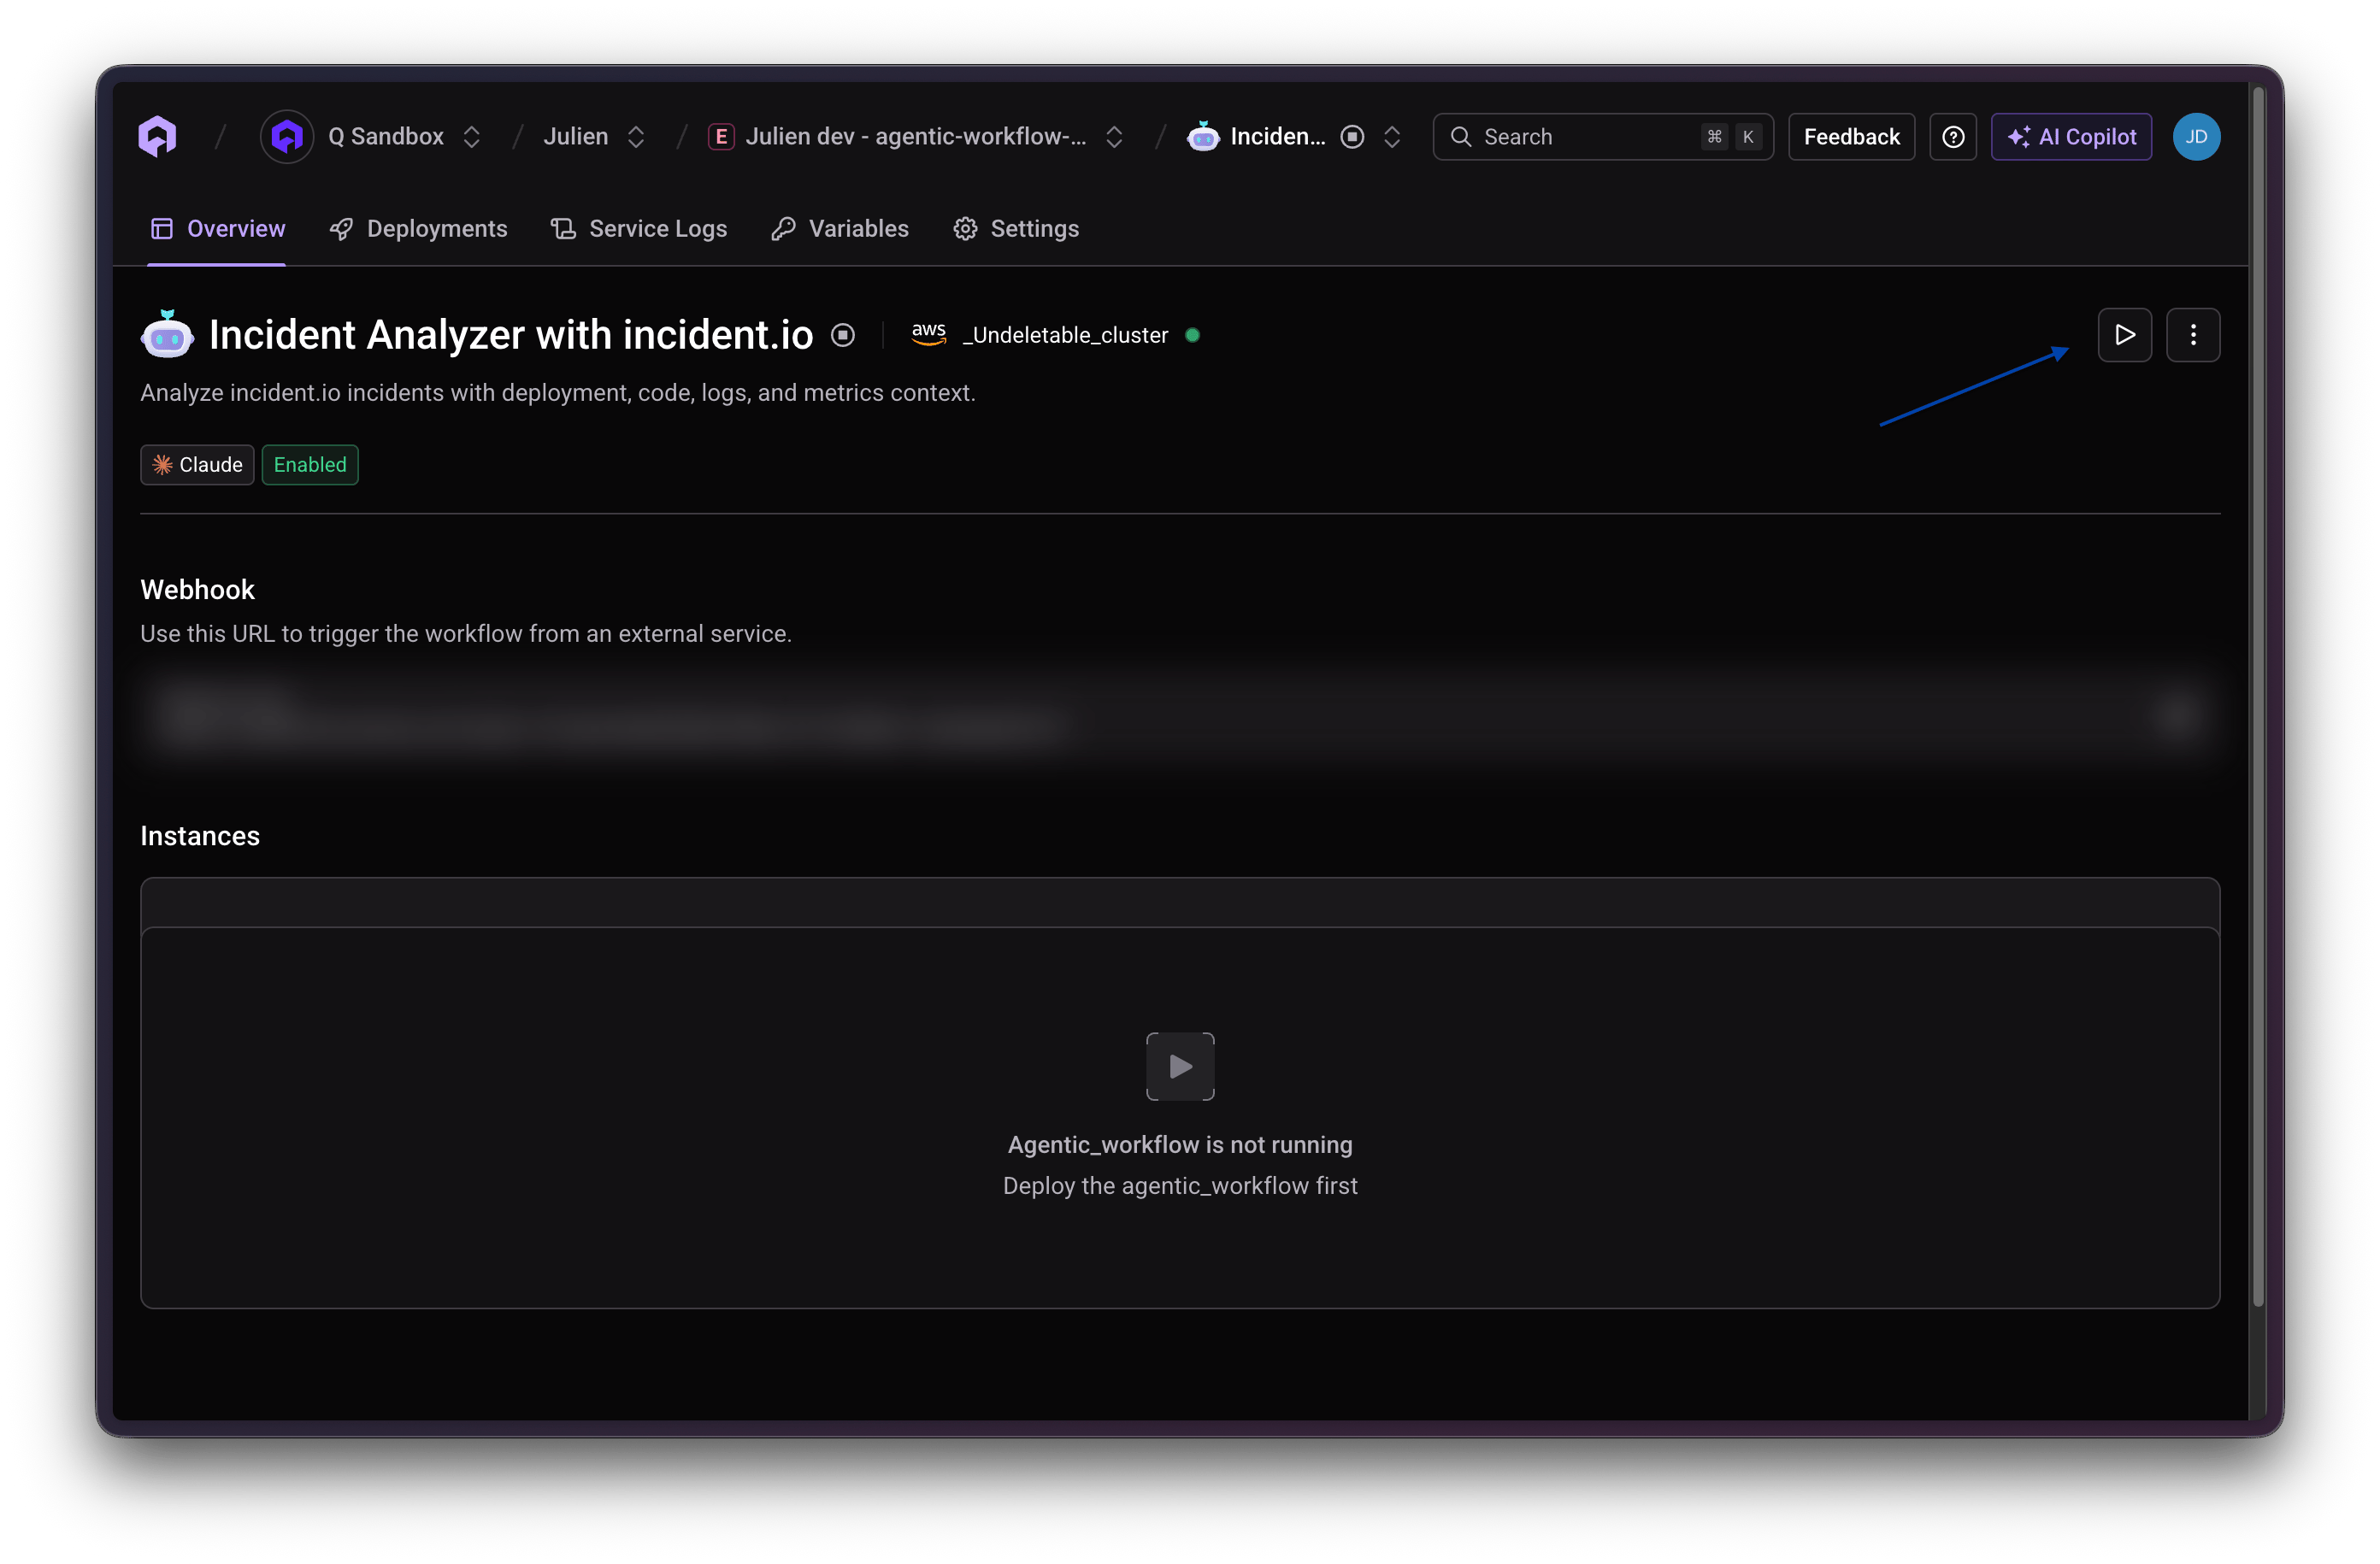The image size is (2380, 1564).
Task: Expand the service switcher chevrons
Action: tap(1392, 137)
